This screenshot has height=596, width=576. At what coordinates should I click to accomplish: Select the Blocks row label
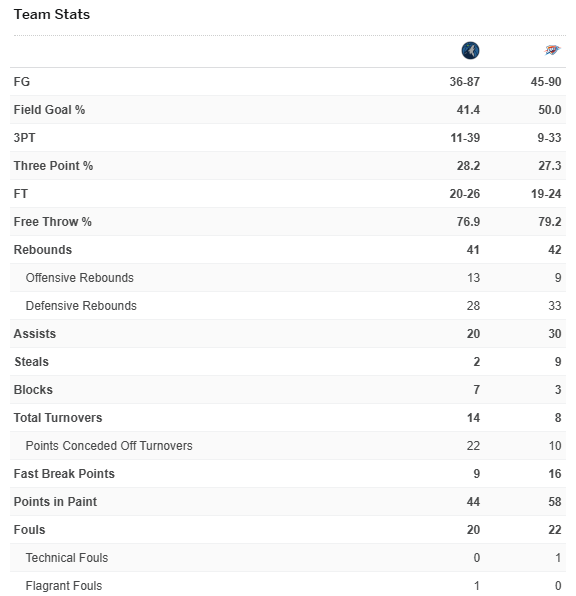pyautogui.click(x=33, y=390)
